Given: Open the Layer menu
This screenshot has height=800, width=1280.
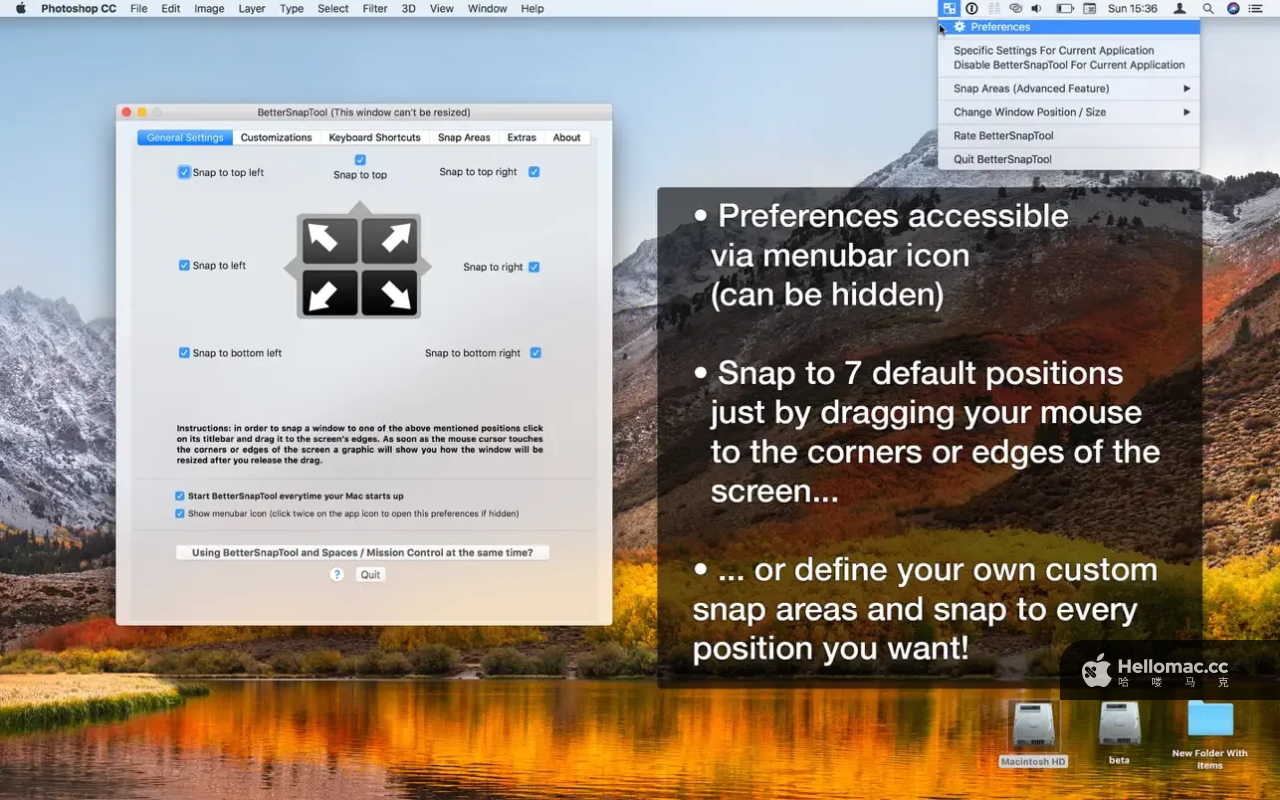Looking at the screenshot, I should 252,8.
